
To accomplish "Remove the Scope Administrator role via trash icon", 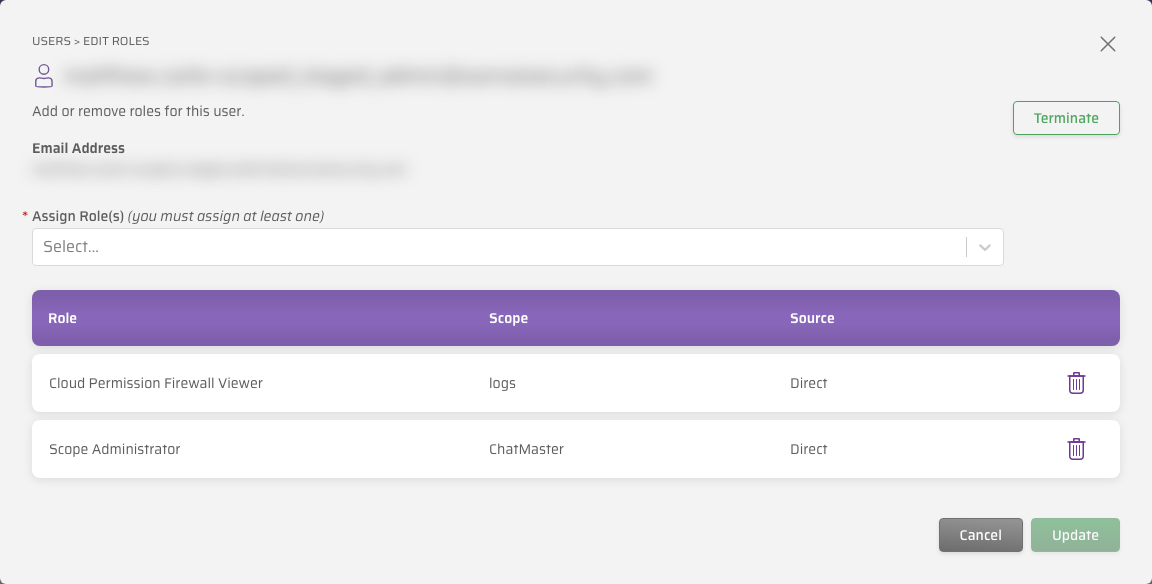I will pos(1076,449).
